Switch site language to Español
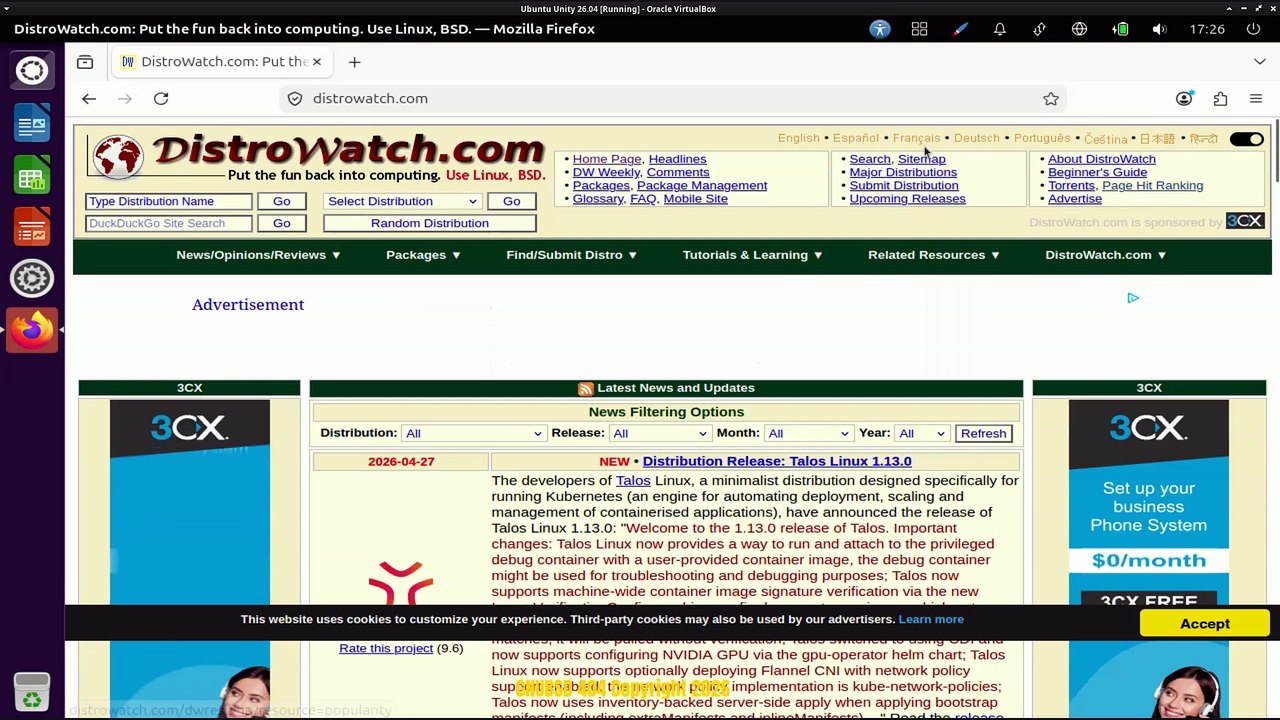1280x720 pixels. tap(856, 138)
